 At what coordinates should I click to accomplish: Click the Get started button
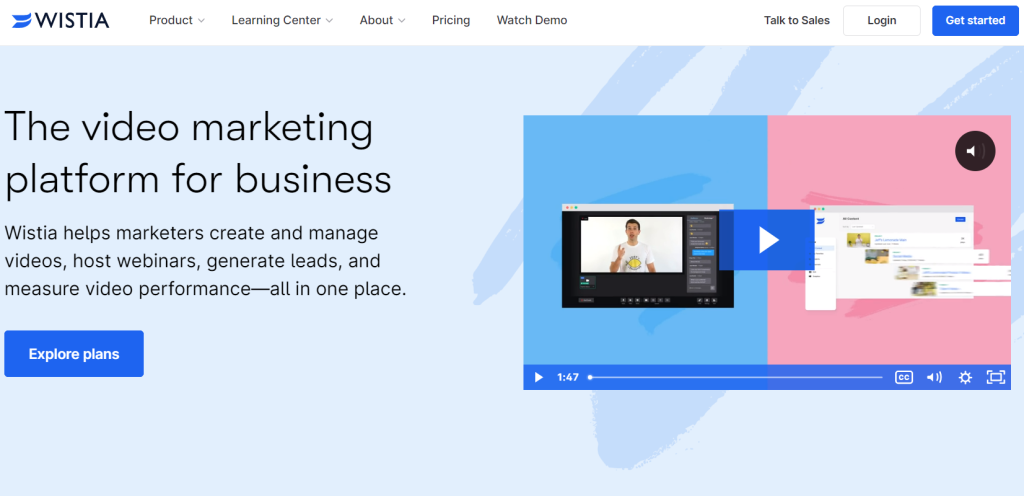975,20
